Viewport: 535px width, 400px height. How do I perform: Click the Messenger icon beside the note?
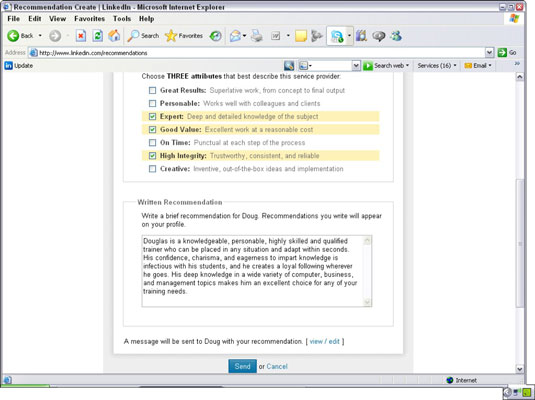coord(317,35)
